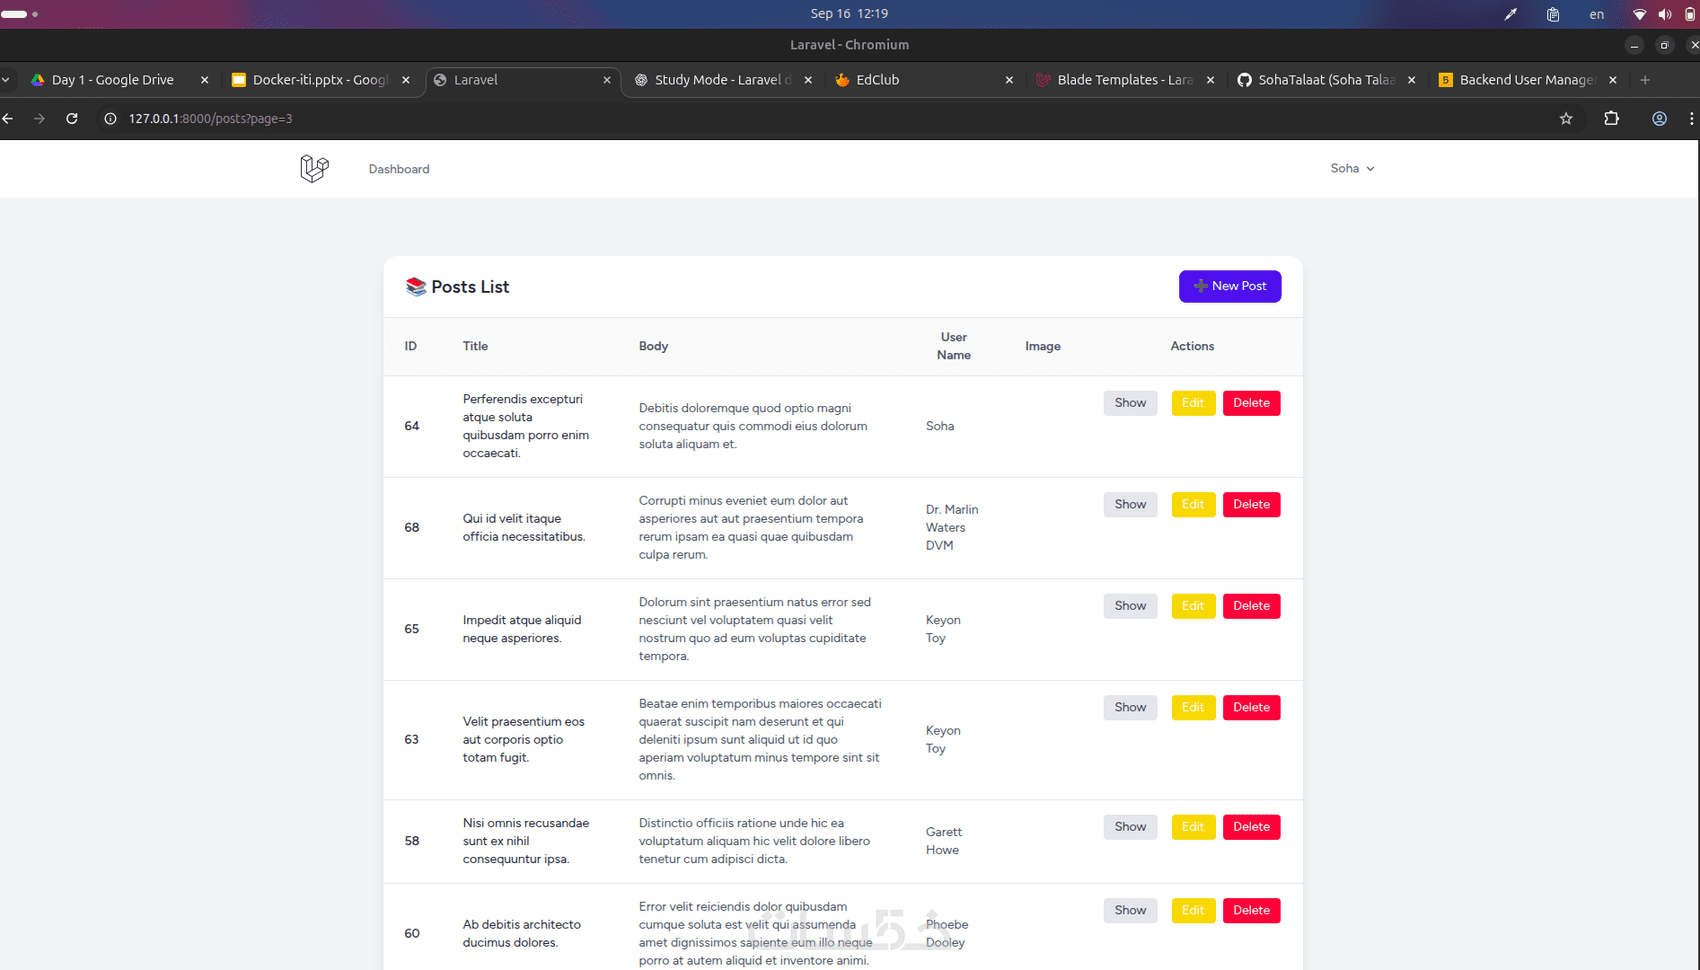View site information icon in address bar
Image resolution: width=1700 pixels, height=970 pixels.
[x=110, y=119]
